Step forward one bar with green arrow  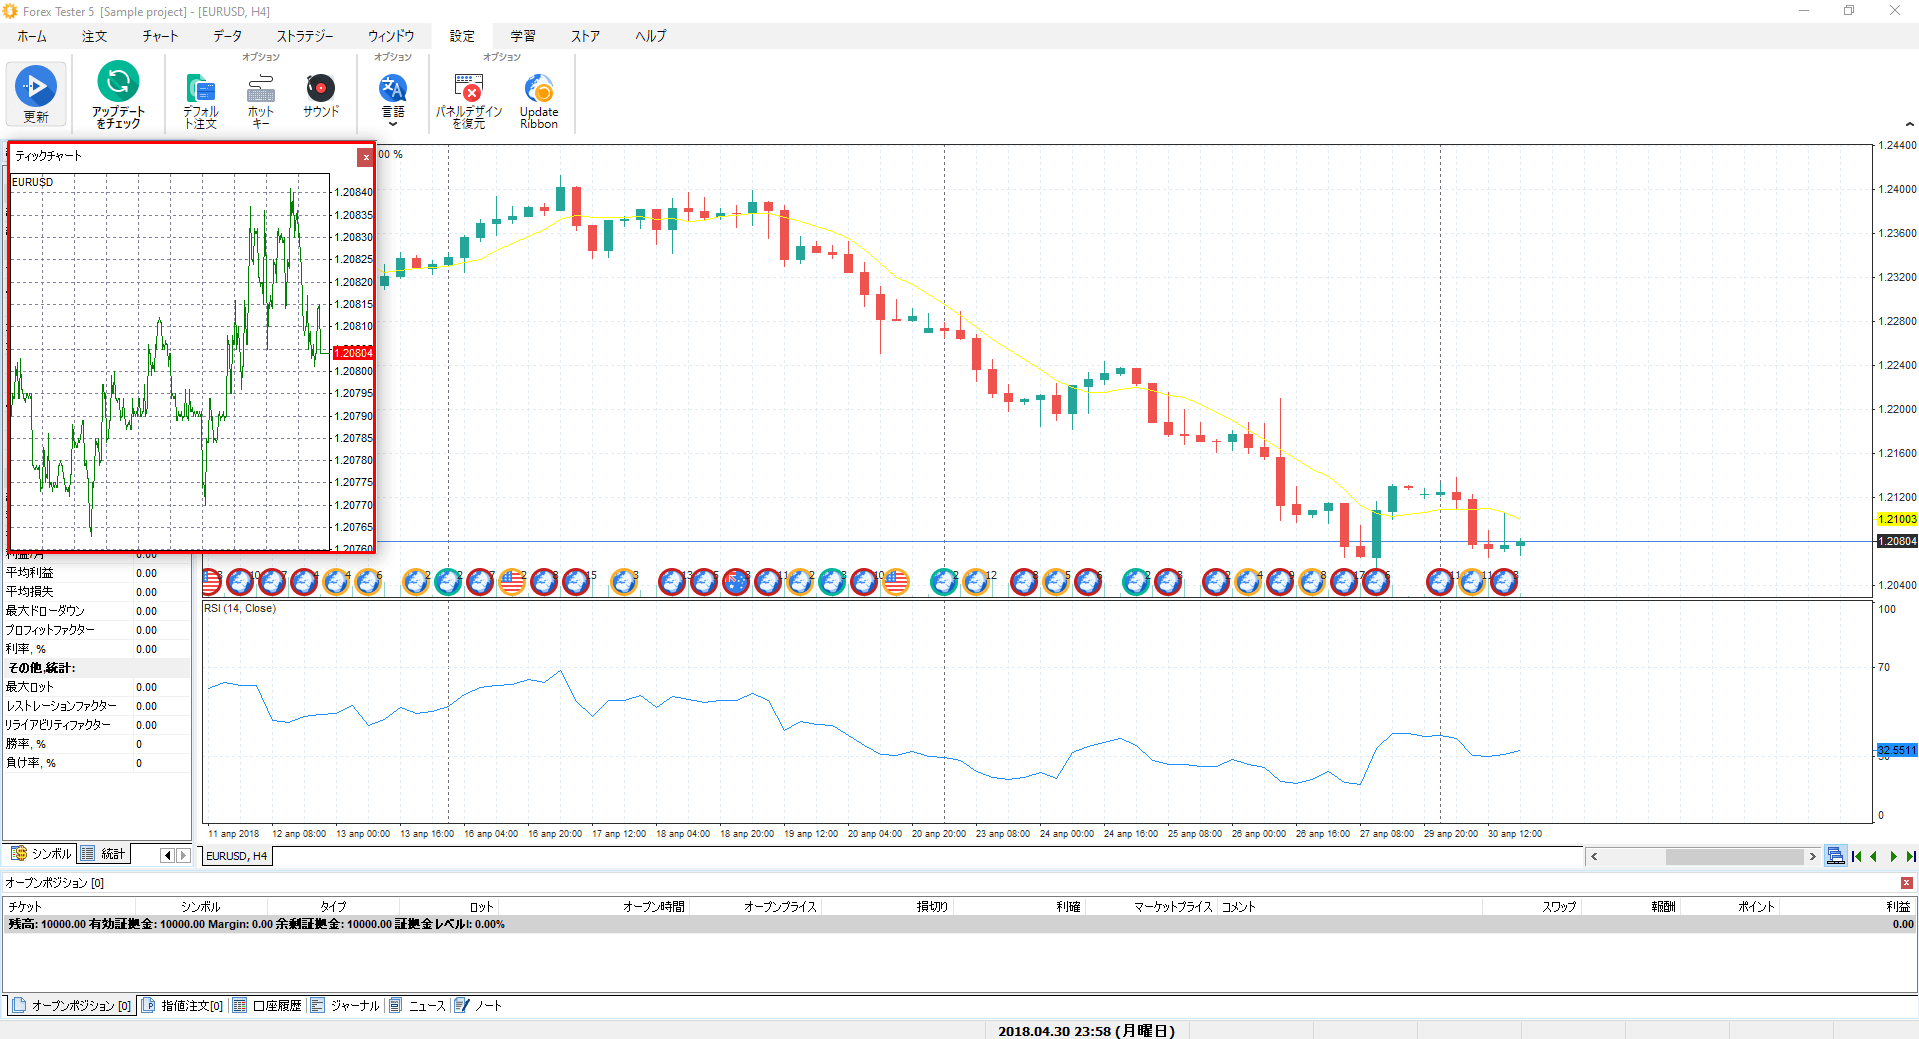click(x=1891, y=856)
